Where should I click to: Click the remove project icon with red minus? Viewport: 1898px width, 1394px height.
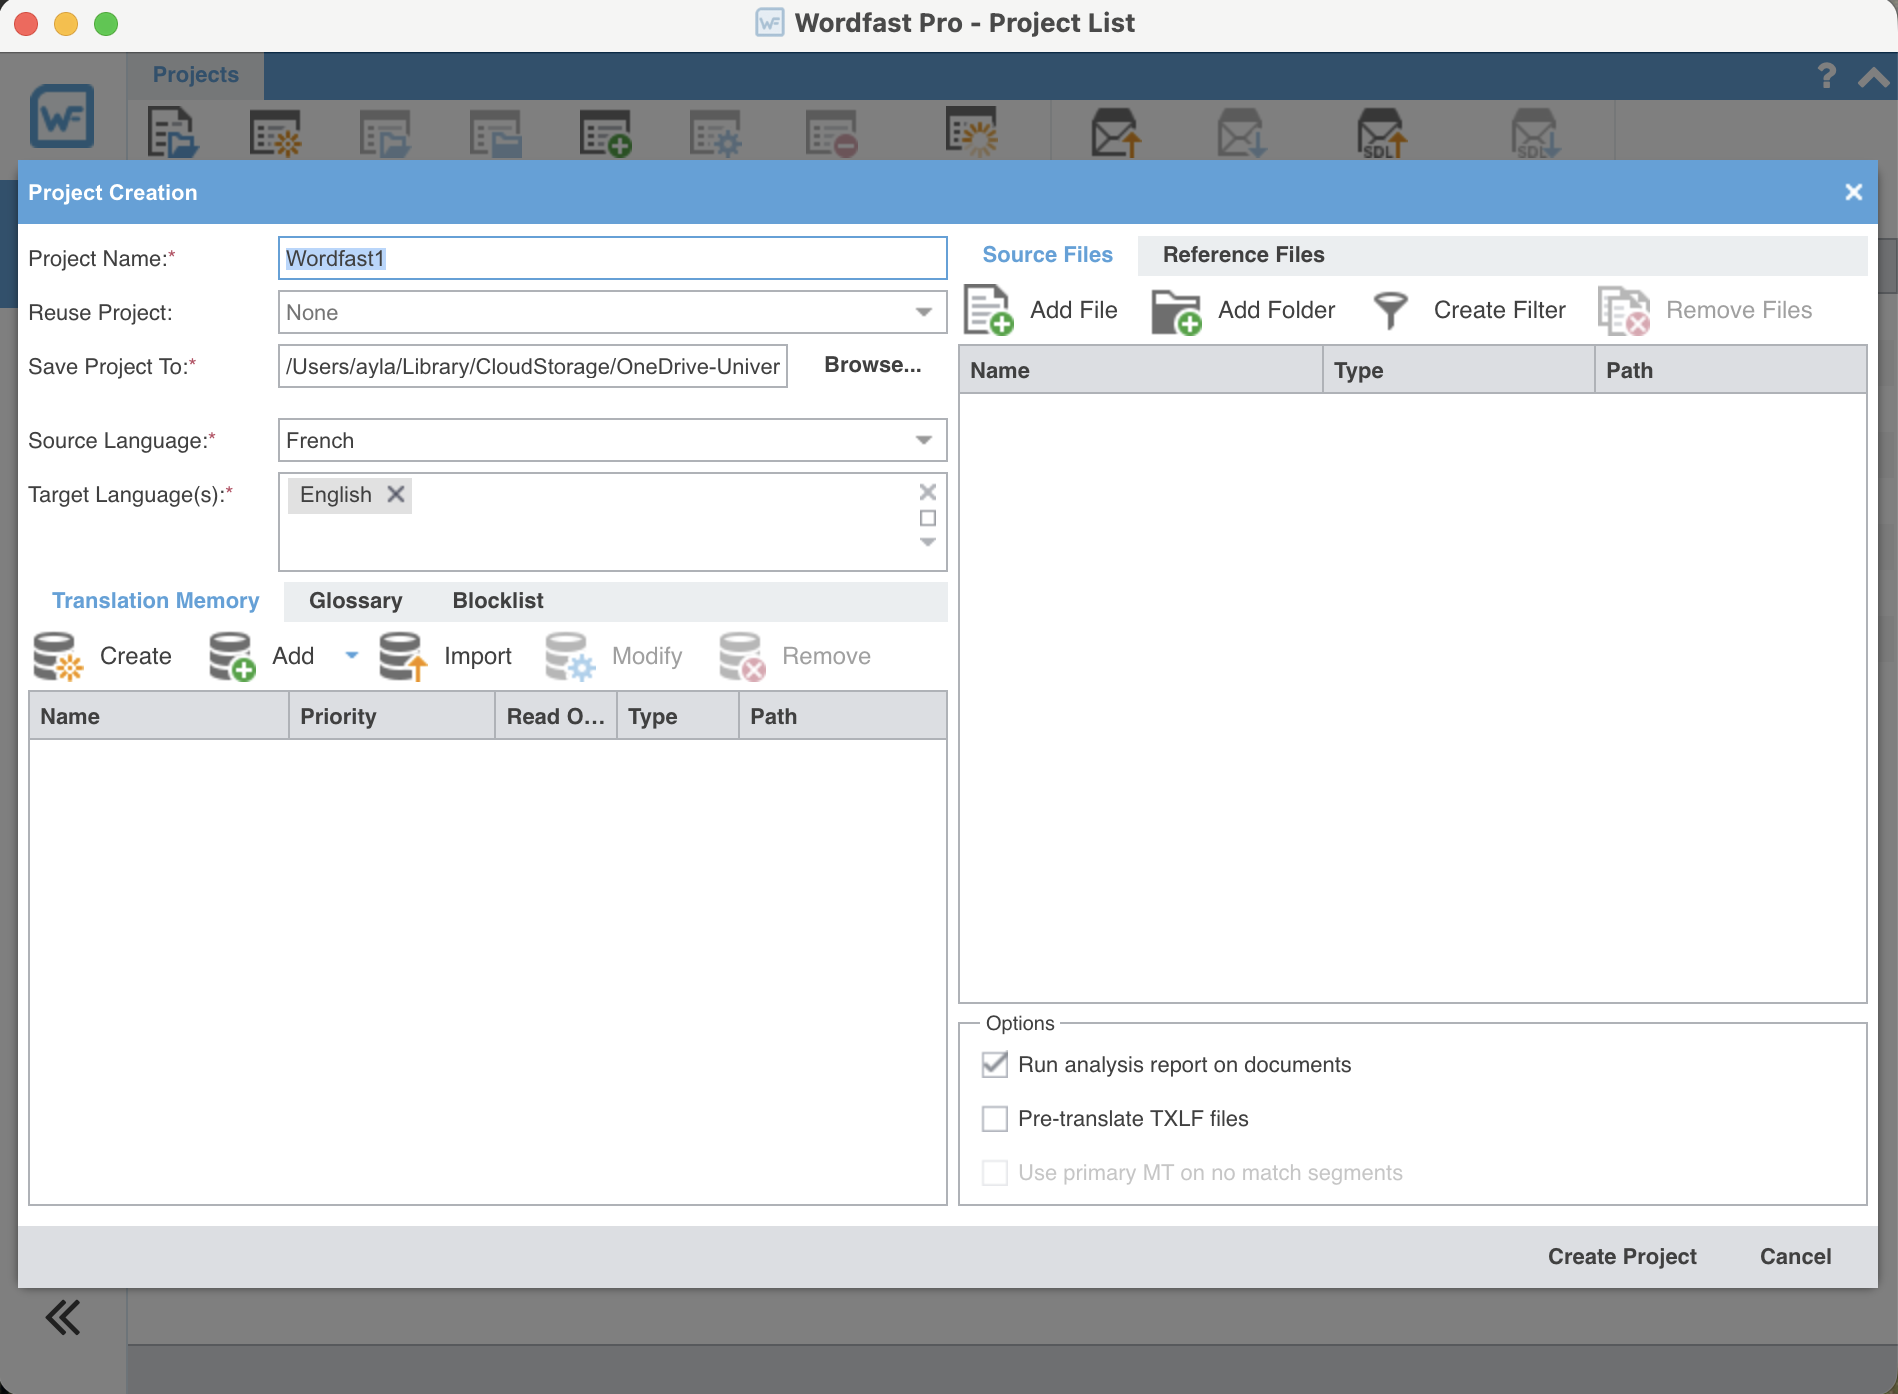(832, 134)
